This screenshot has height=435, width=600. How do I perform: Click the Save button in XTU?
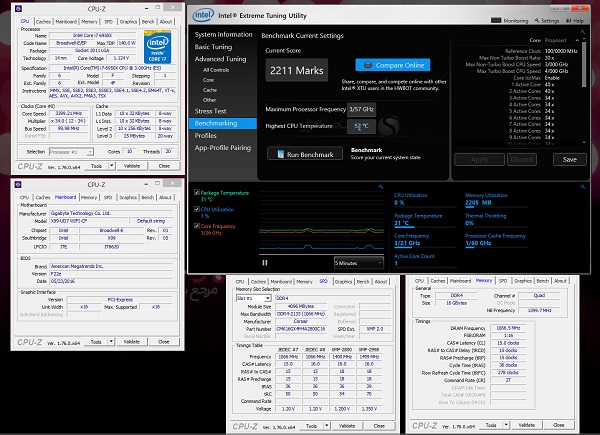pos(569,159)
